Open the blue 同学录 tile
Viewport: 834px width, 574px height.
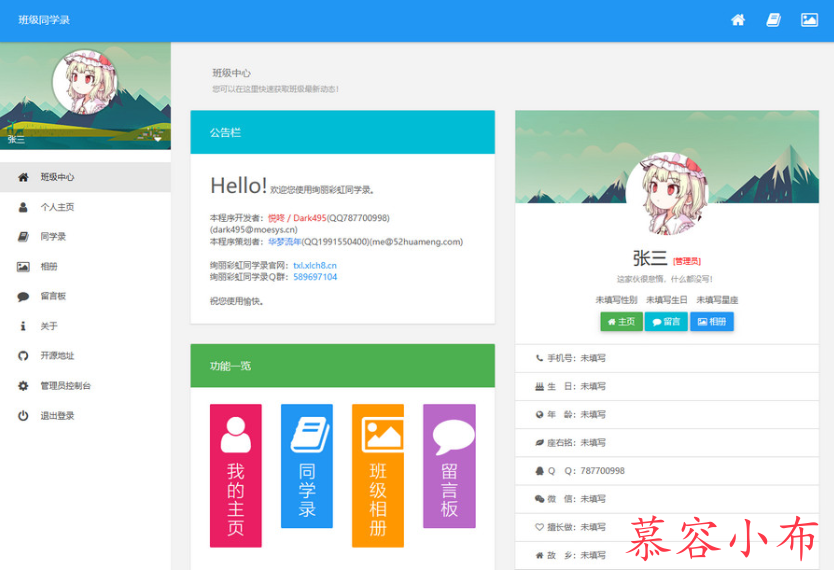[307, 466]
